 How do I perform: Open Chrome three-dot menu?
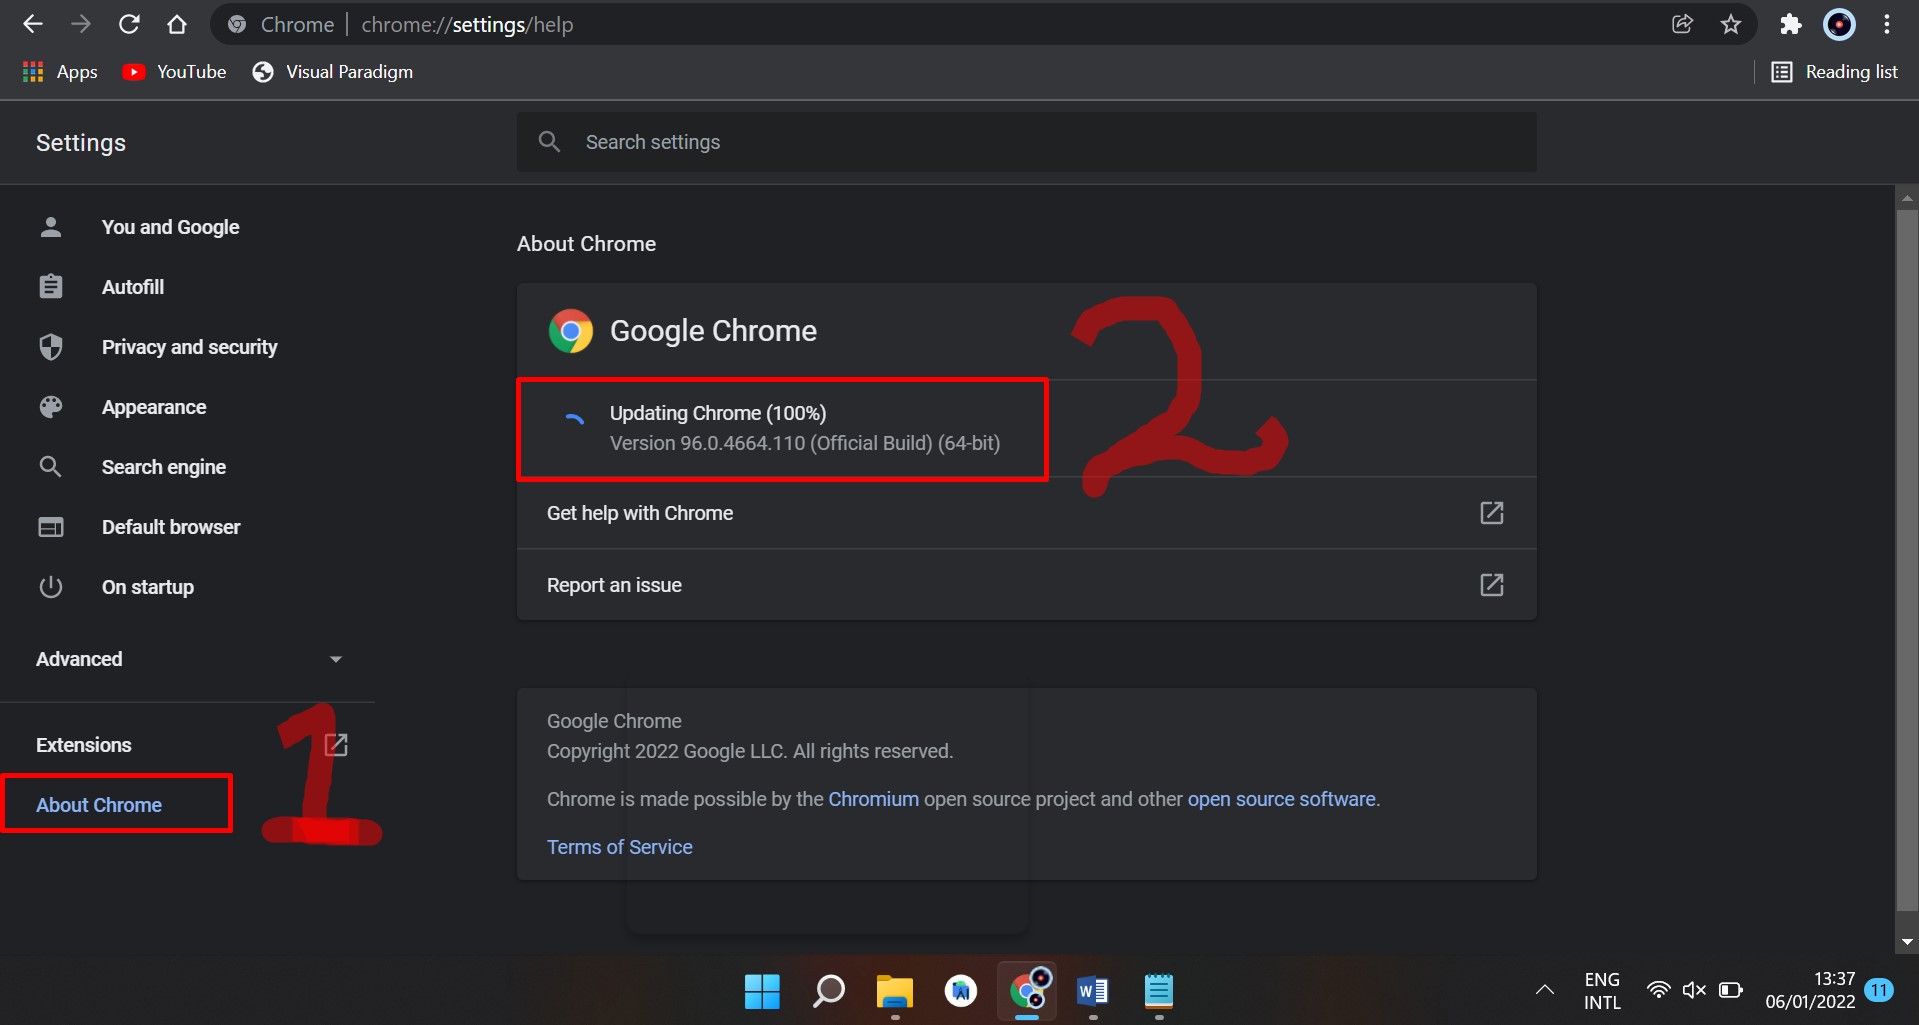coord(1887,24)
